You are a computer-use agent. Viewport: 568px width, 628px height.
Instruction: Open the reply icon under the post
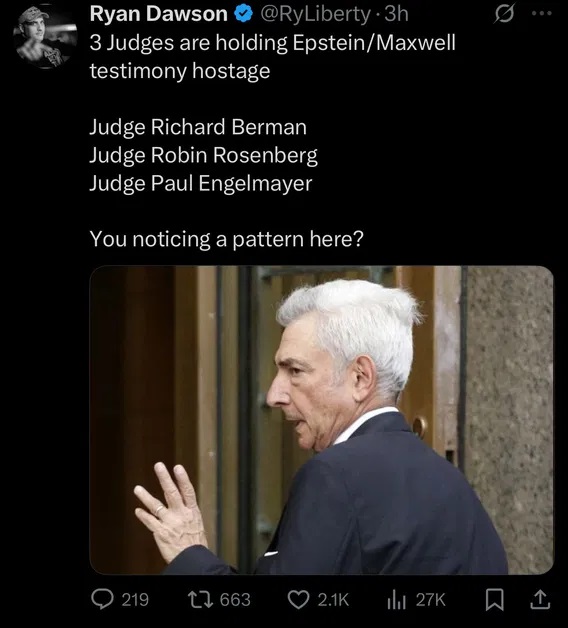[x=102, y=600]
